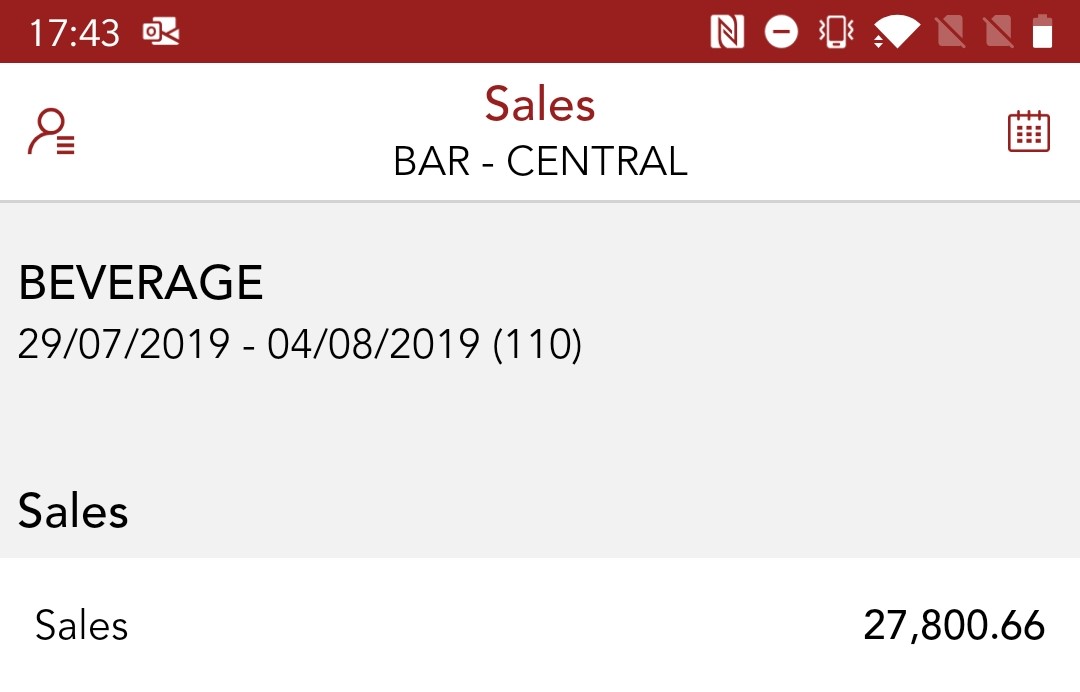Click the 27,800.66 sales amount

click(954, 626)
